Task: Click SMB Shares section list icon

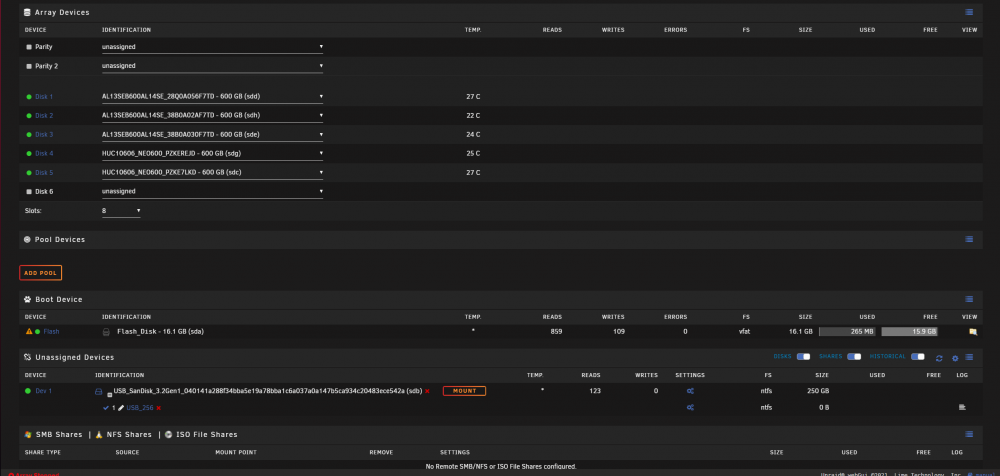Action: pos(969,435)
